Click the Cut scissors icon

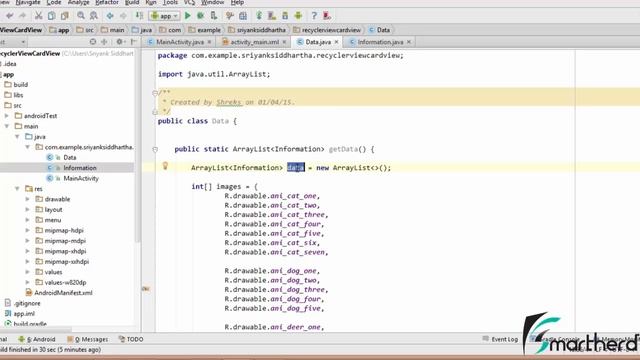pyautogui.click(x=38, y=16)
